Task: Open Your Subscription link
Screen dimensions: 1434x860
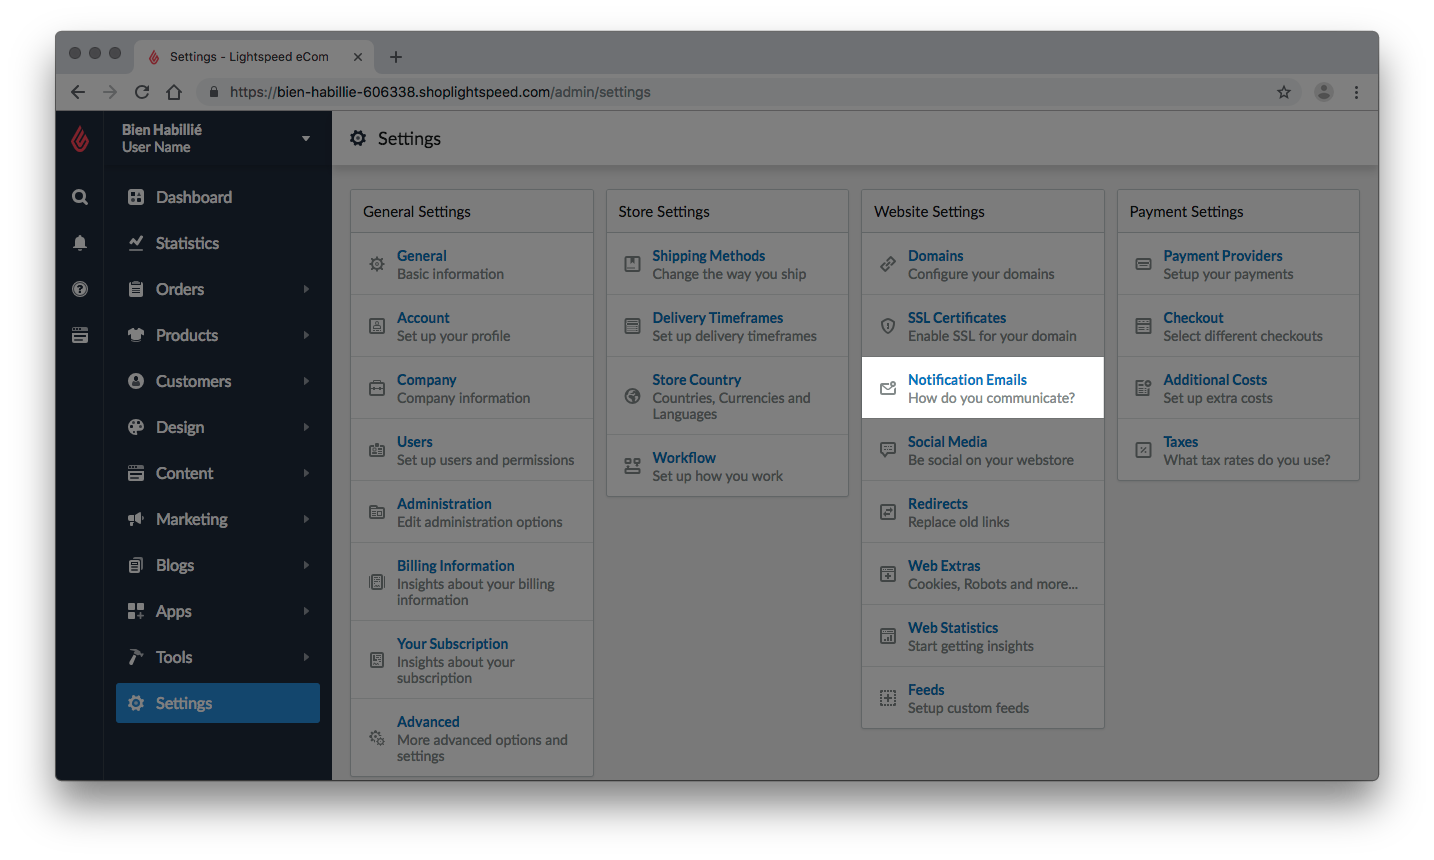Action: (452, 644)
